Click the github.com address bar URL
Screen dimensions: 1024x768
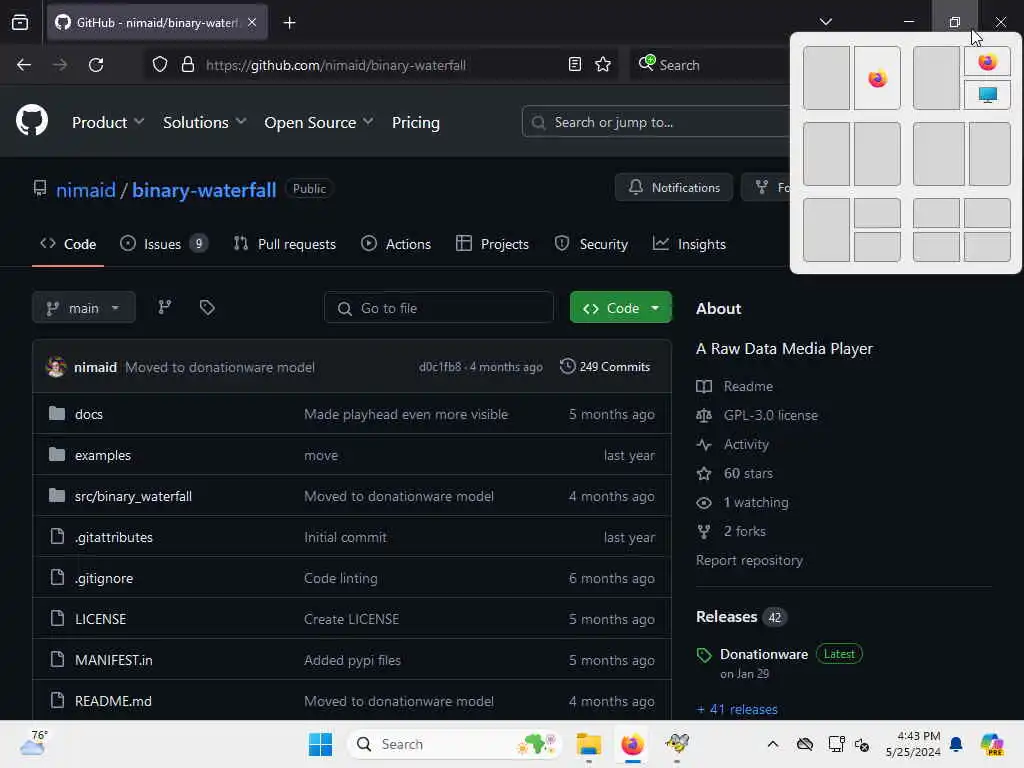336,65
